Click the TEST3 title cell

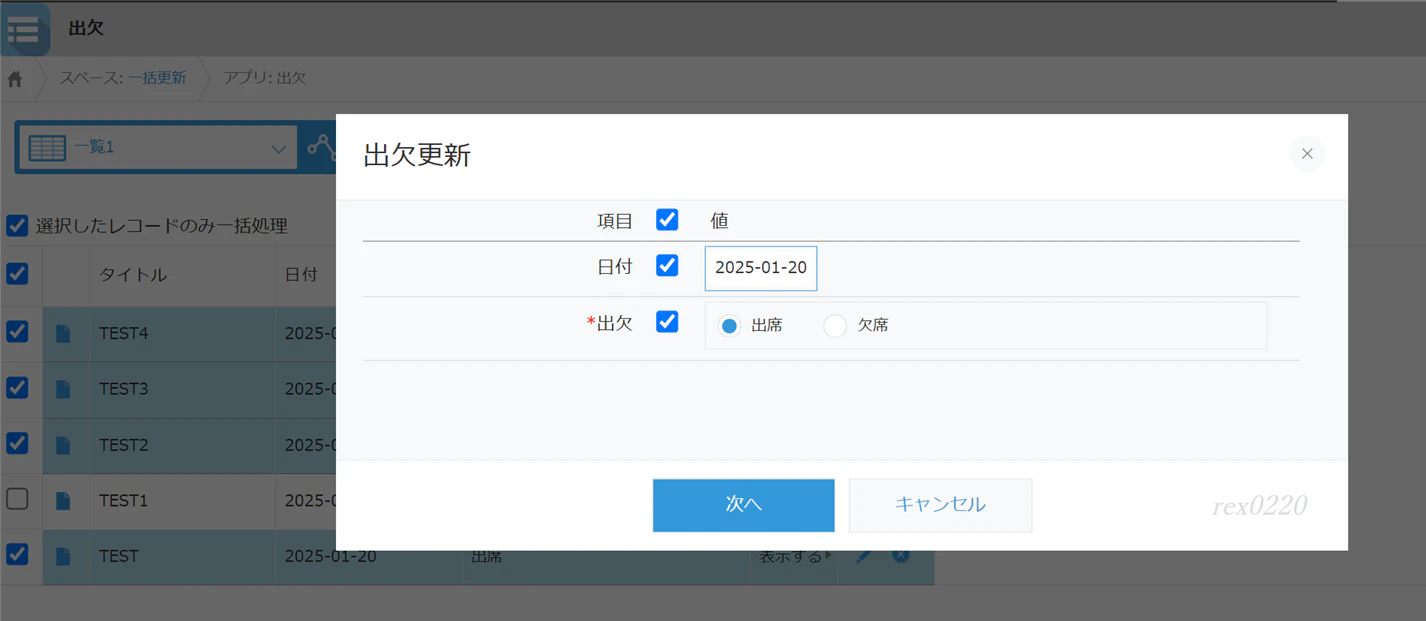pyautogui.click(x=183, y=390)
